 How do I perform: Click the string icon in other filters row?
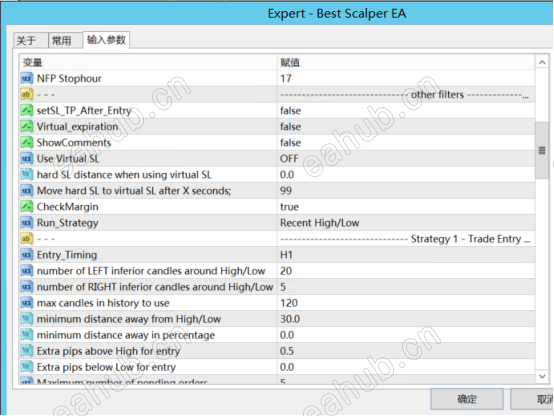click(x=27, y=94)
